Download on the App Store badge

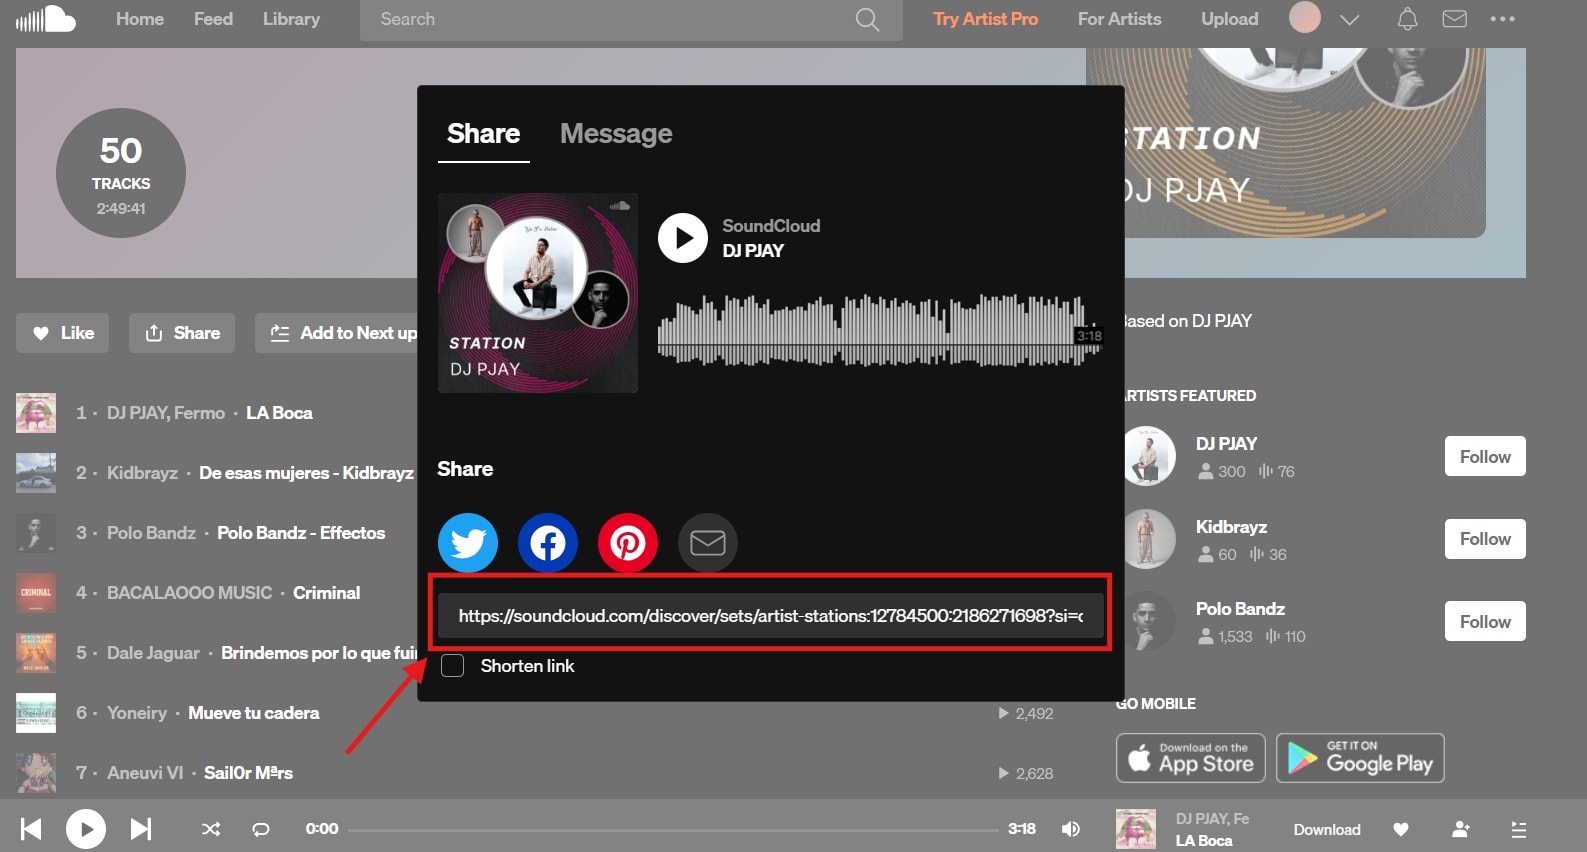click(x=1191, y=758)
